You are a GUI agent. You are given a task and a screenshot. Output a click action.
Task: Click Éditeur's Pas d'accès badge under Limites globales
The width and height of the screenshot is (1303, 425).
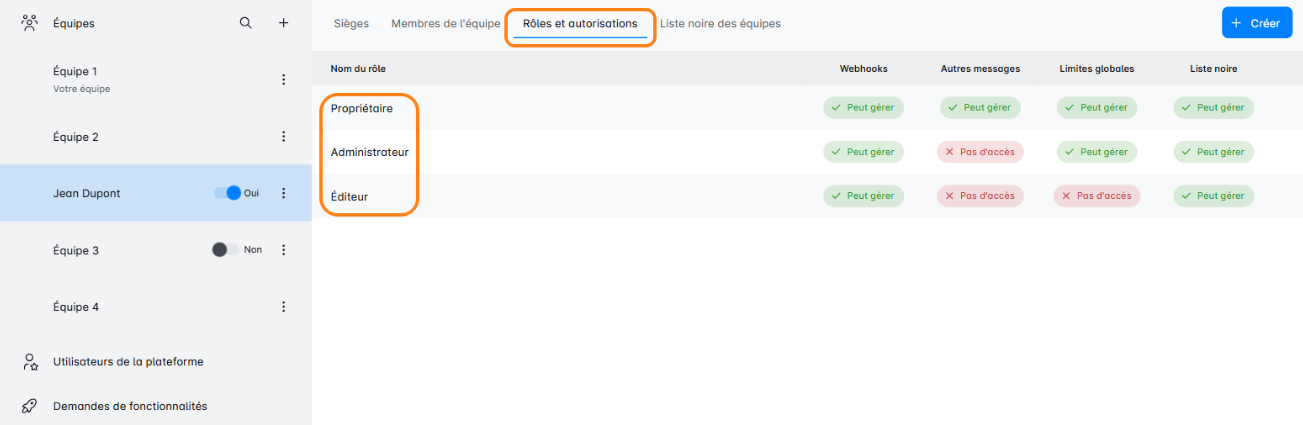pos(1097,196)
